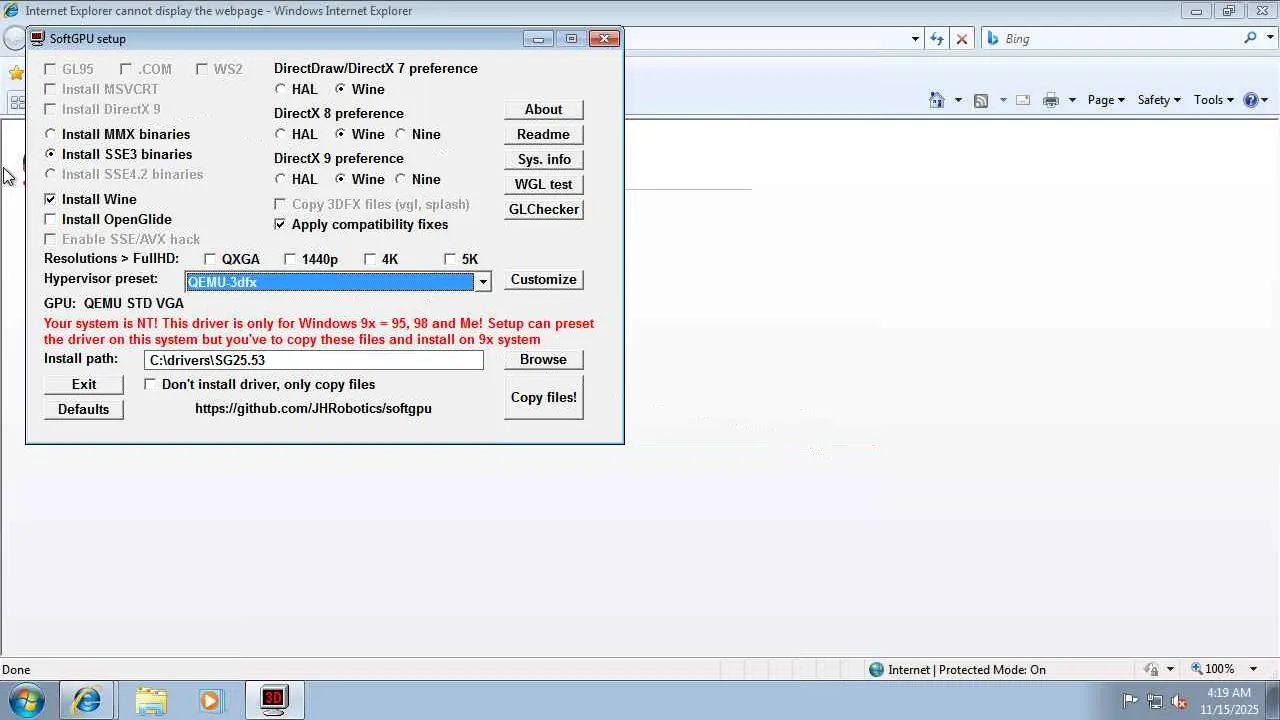
Task: Open the Hypervisor preset dropdown
Action: click(x=483, y=282)
